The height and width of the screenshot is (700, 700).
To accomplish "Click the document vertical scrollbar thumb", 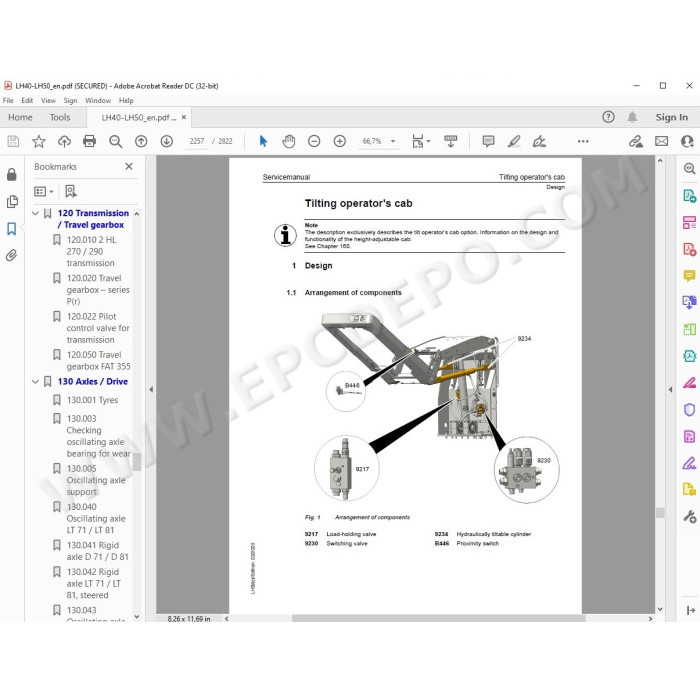I will click(660, 512).
